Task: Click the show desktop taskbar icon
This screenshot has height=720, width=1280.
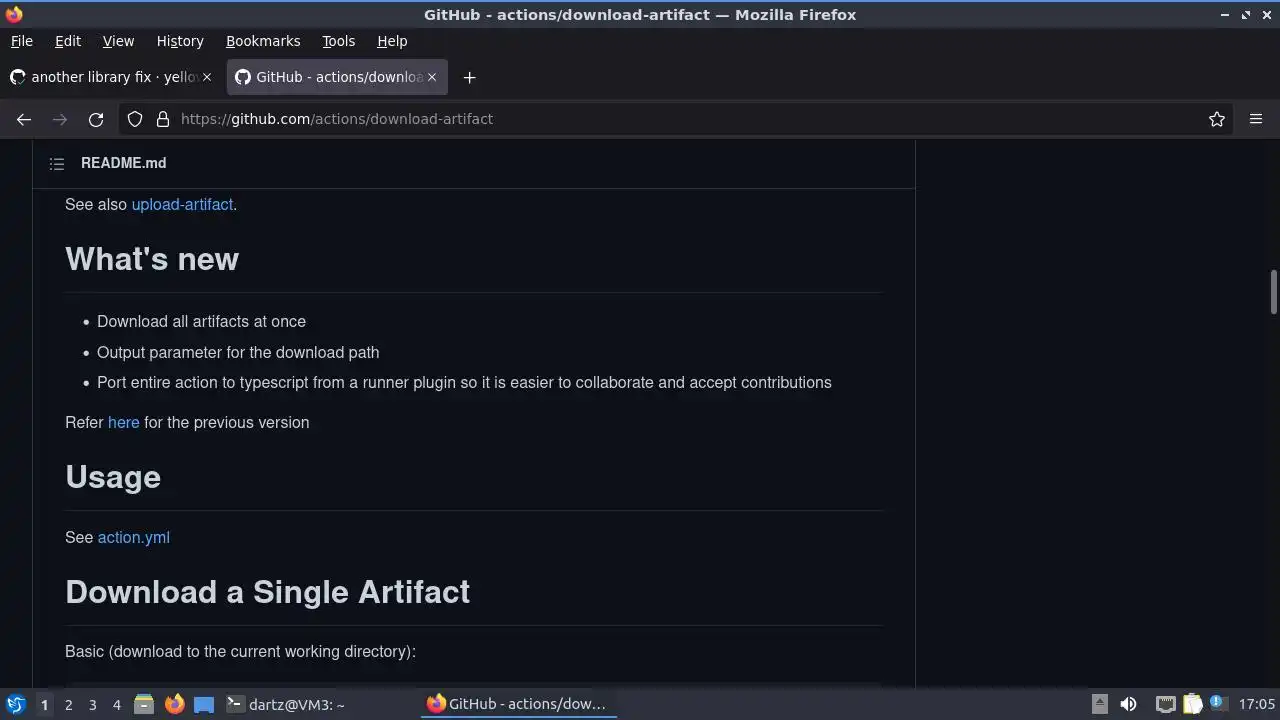Action: pyautogui.click(x=204, y=704)
